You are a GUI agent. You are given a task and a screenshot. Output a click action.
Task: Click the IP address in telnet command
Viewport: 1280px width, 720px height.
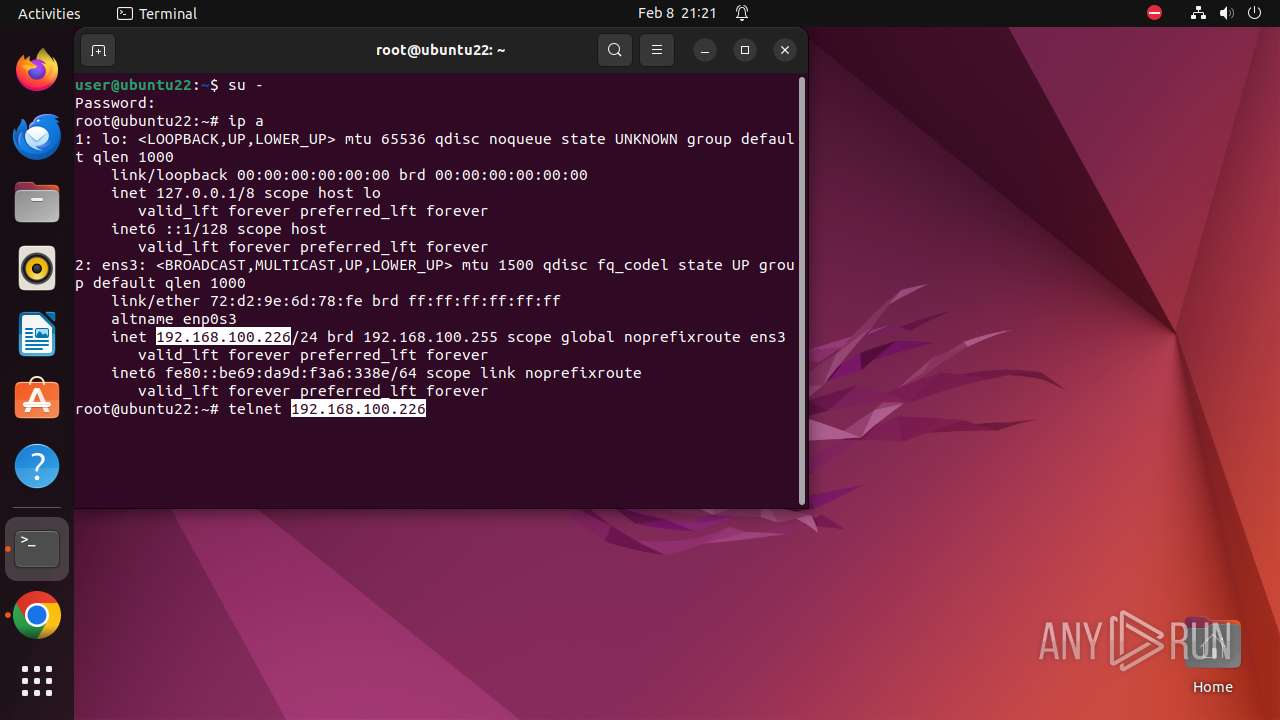pyautogui.click(x=358, y=409)
